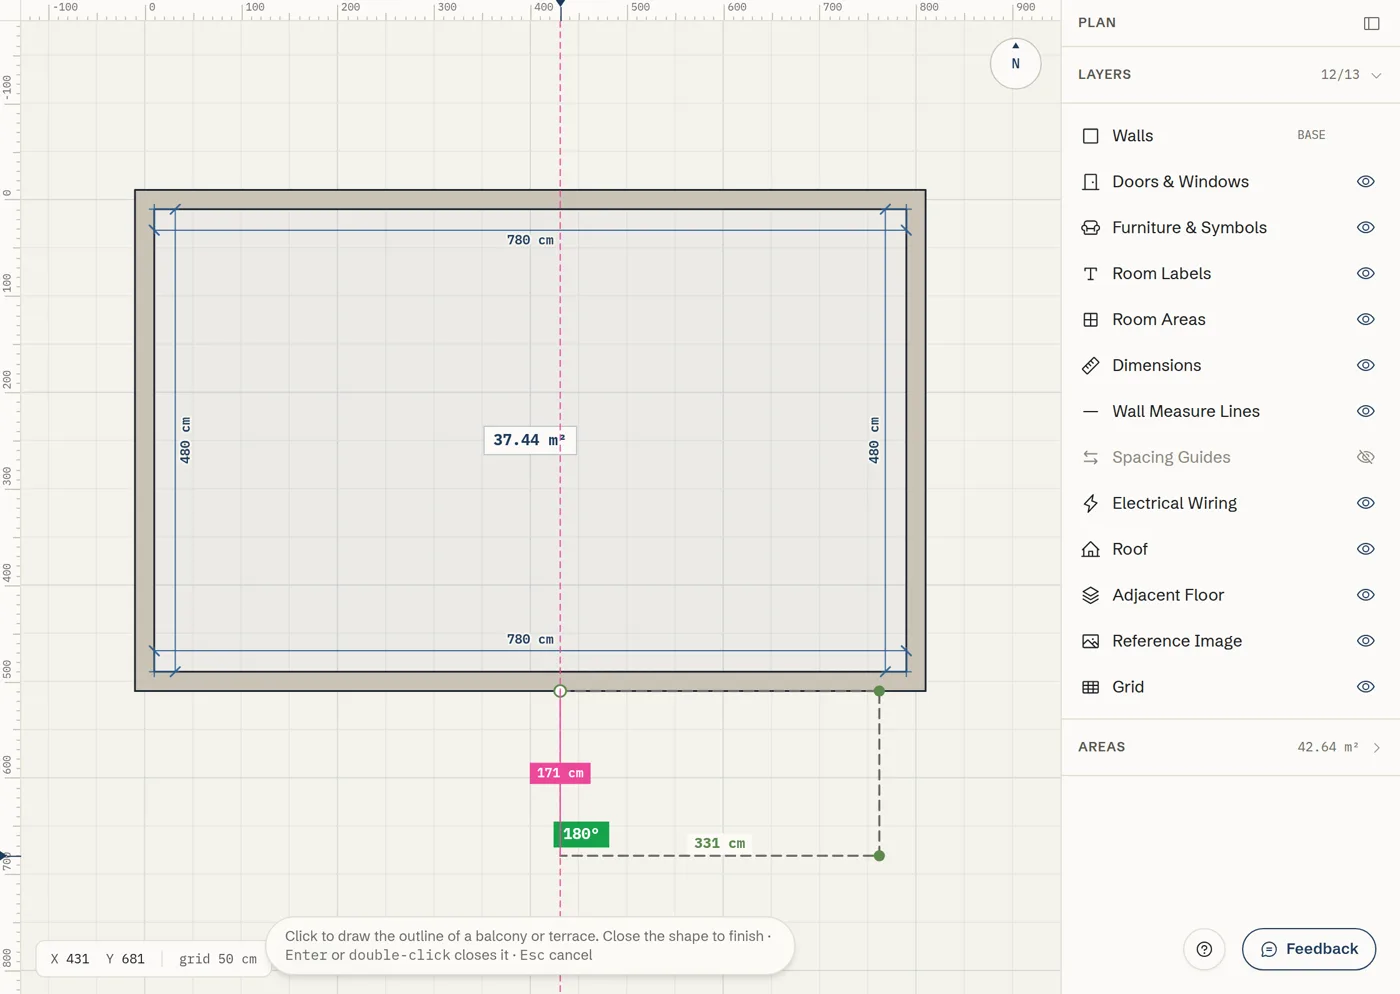Click the Walls layer square icon

pos(1090,136)
